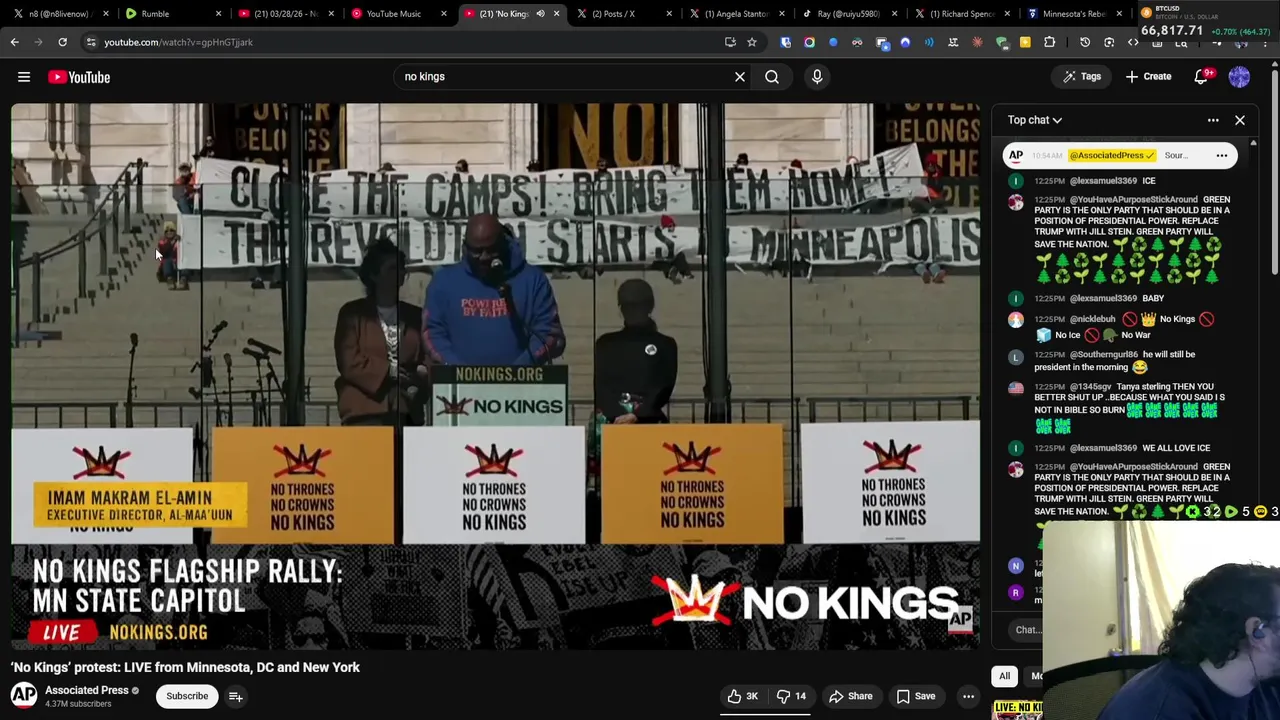Select the 'All' filter chip
Screen dimensions: 1280x720
tap(1005, 676)
